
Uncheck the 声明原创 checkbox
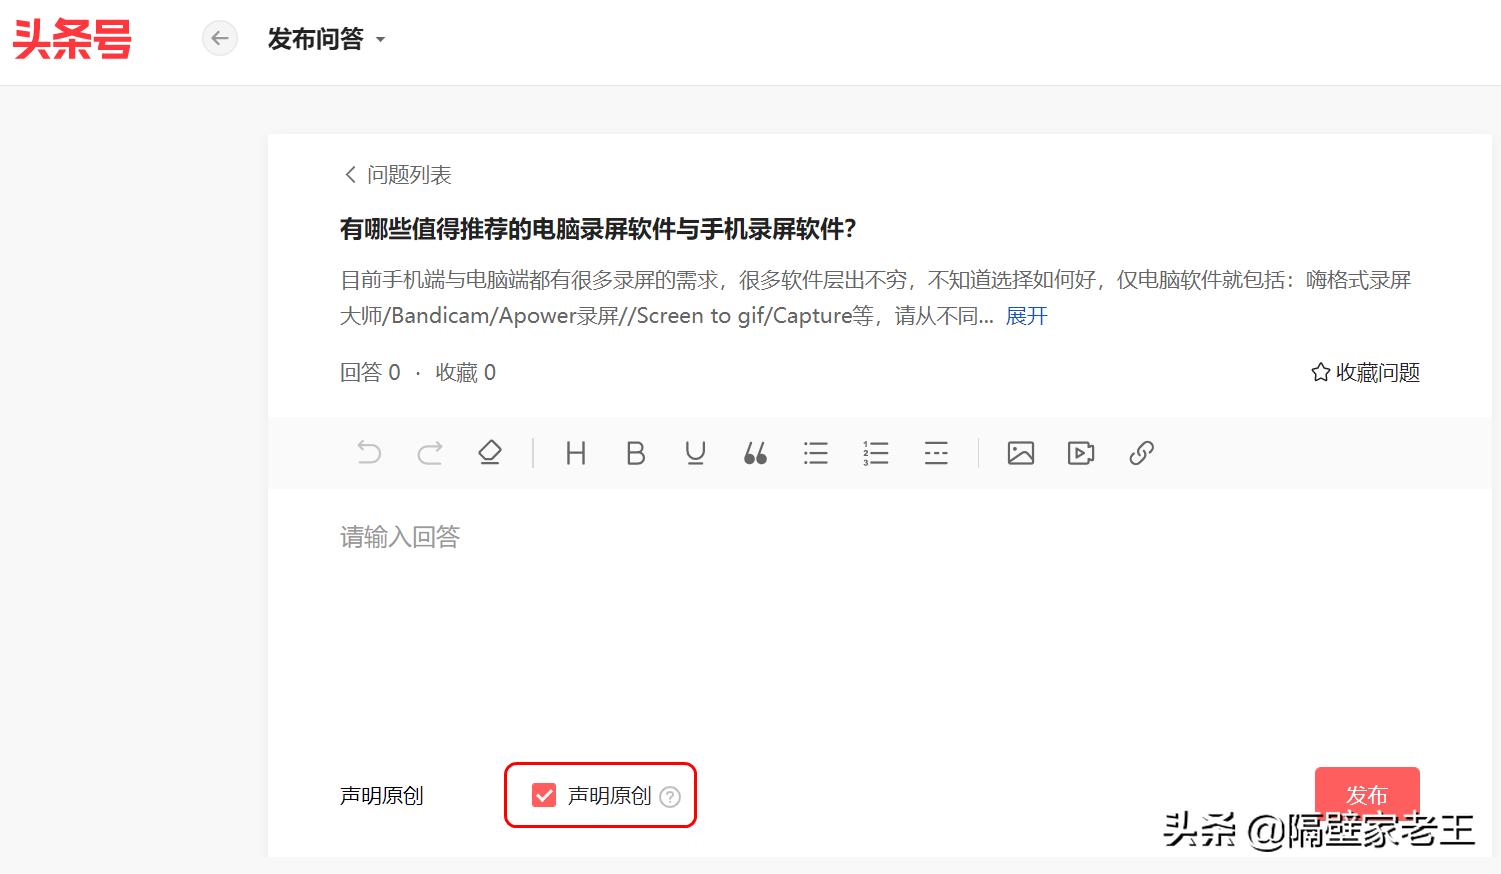click(x=544, y=795)
